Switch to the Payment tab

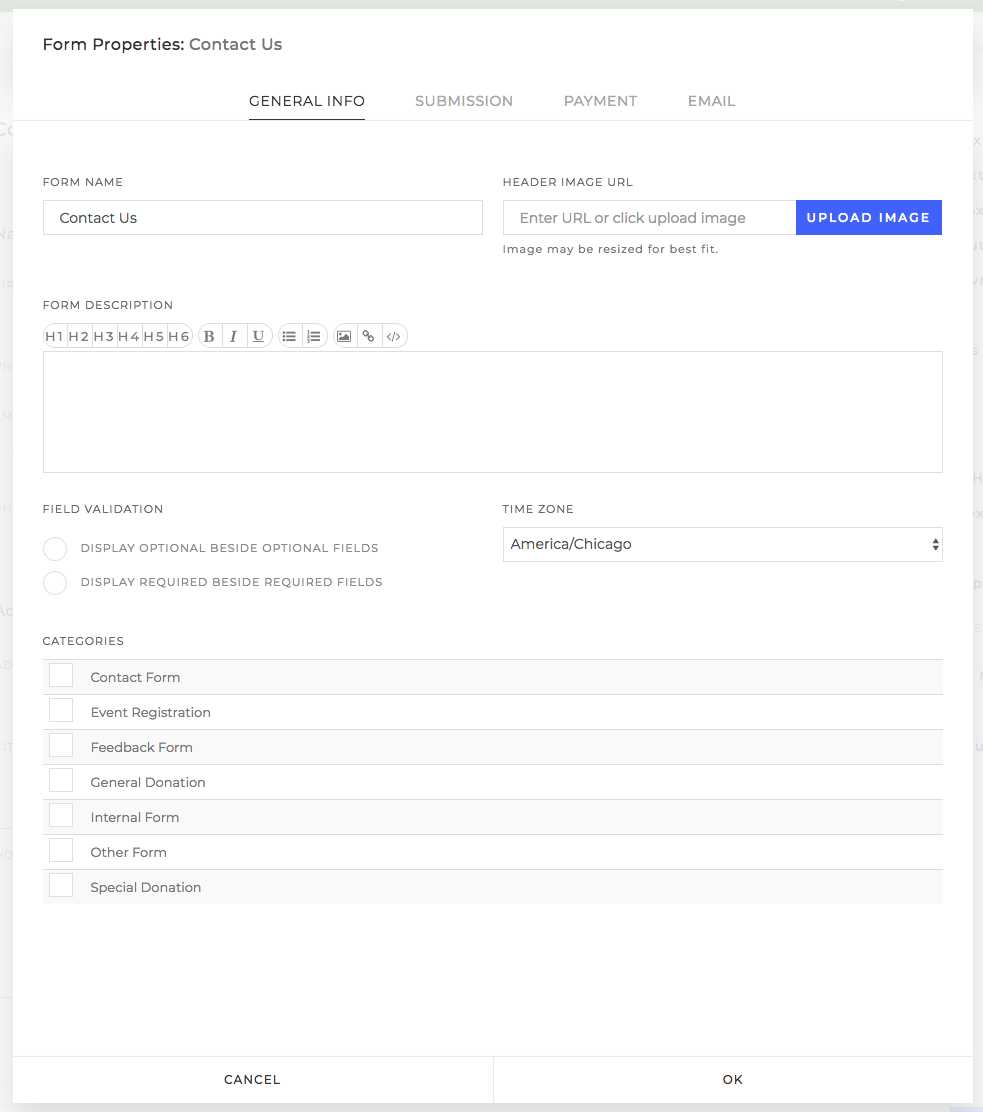point(600,101)
